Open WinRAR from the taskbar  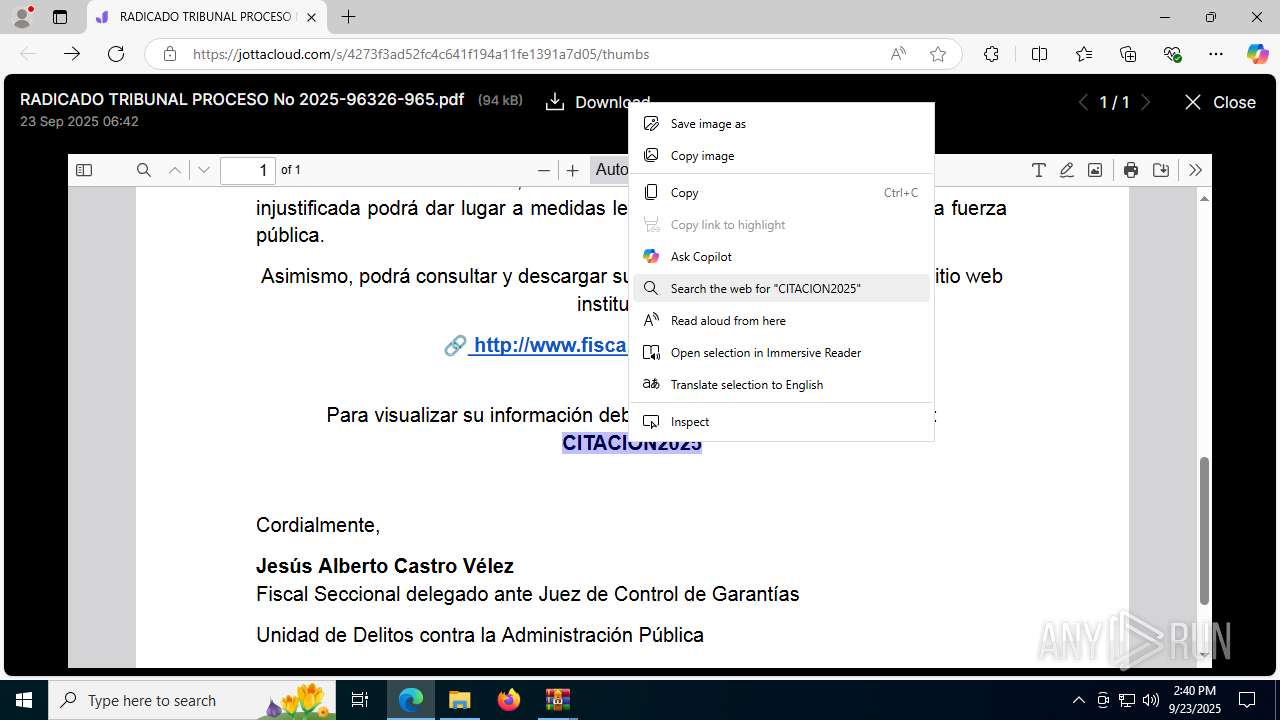(557, 700)
